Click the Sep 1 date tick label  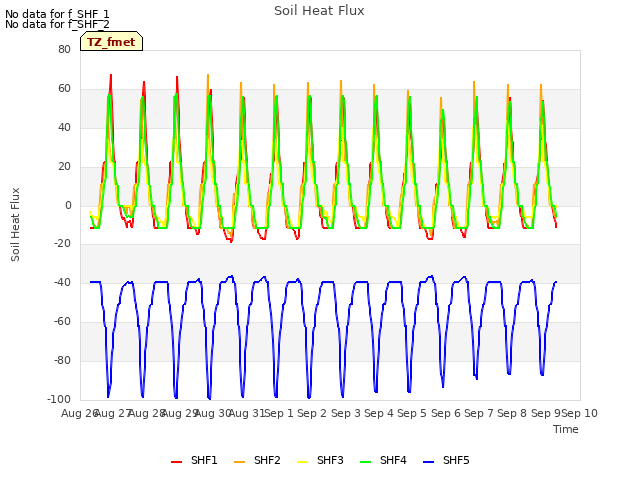pyautogui.click(x=279, y=413)
